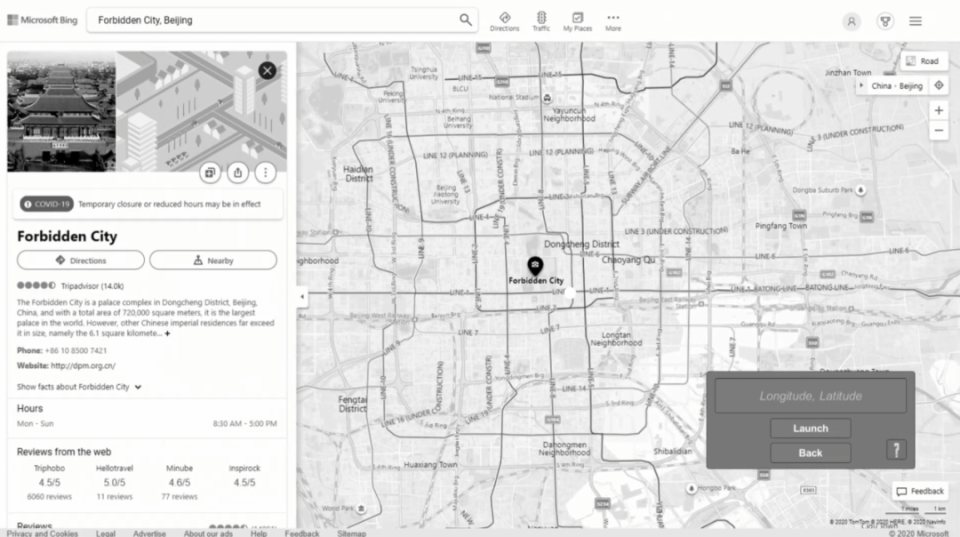This screenshot has width=960, height=537.
Task: Open the footer Feedback link
Action: [x=302, y=533]
